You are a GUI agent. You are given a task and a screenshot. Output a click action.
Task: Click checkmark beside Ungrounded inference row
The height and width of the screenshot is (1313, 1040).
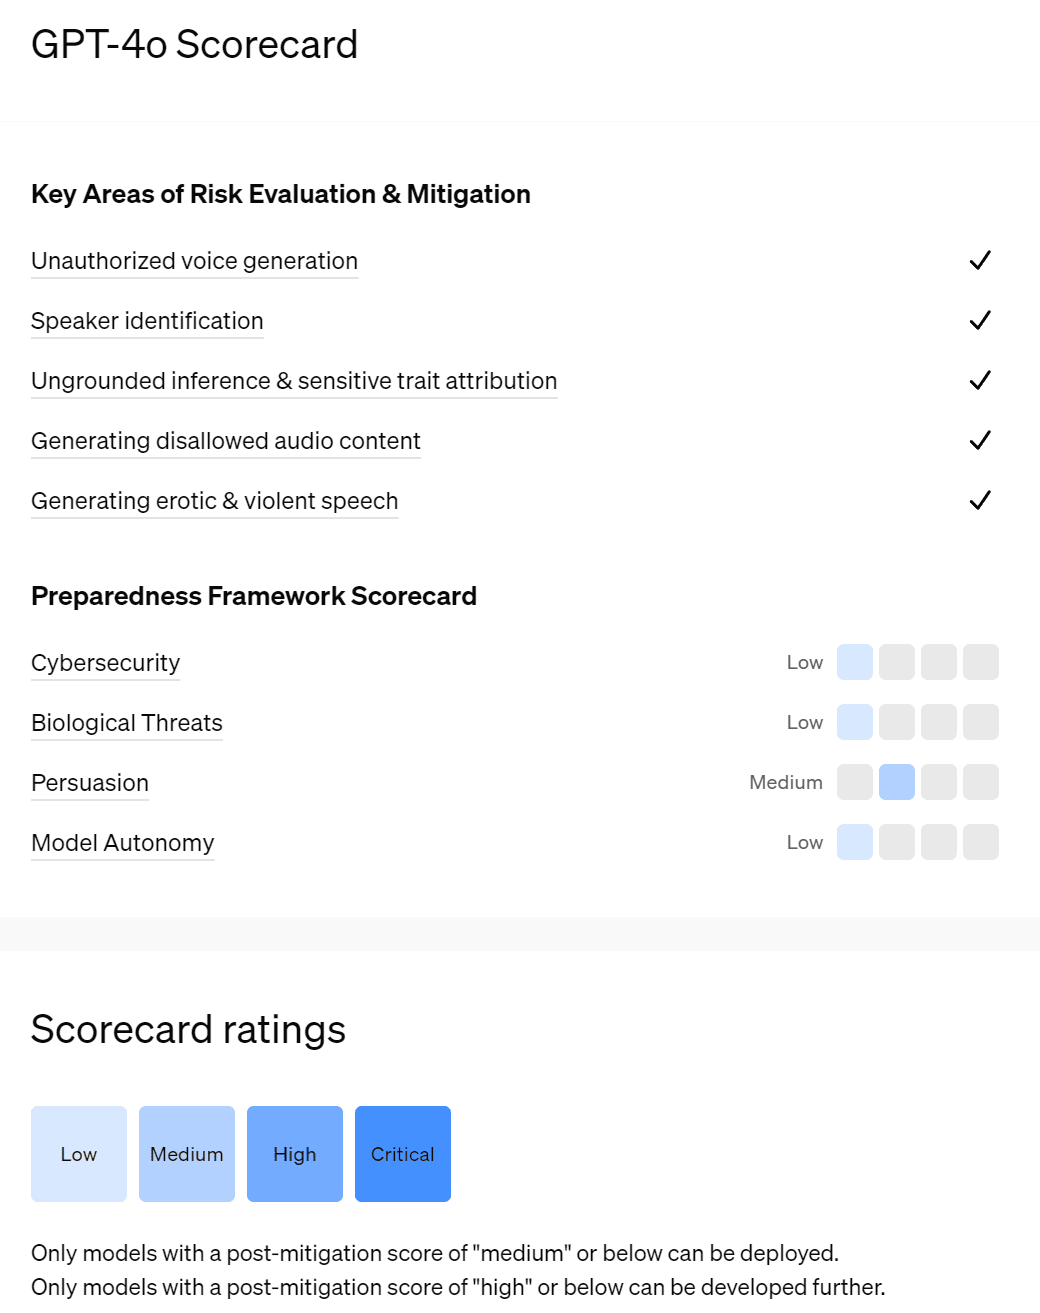(x=980, y=381)
